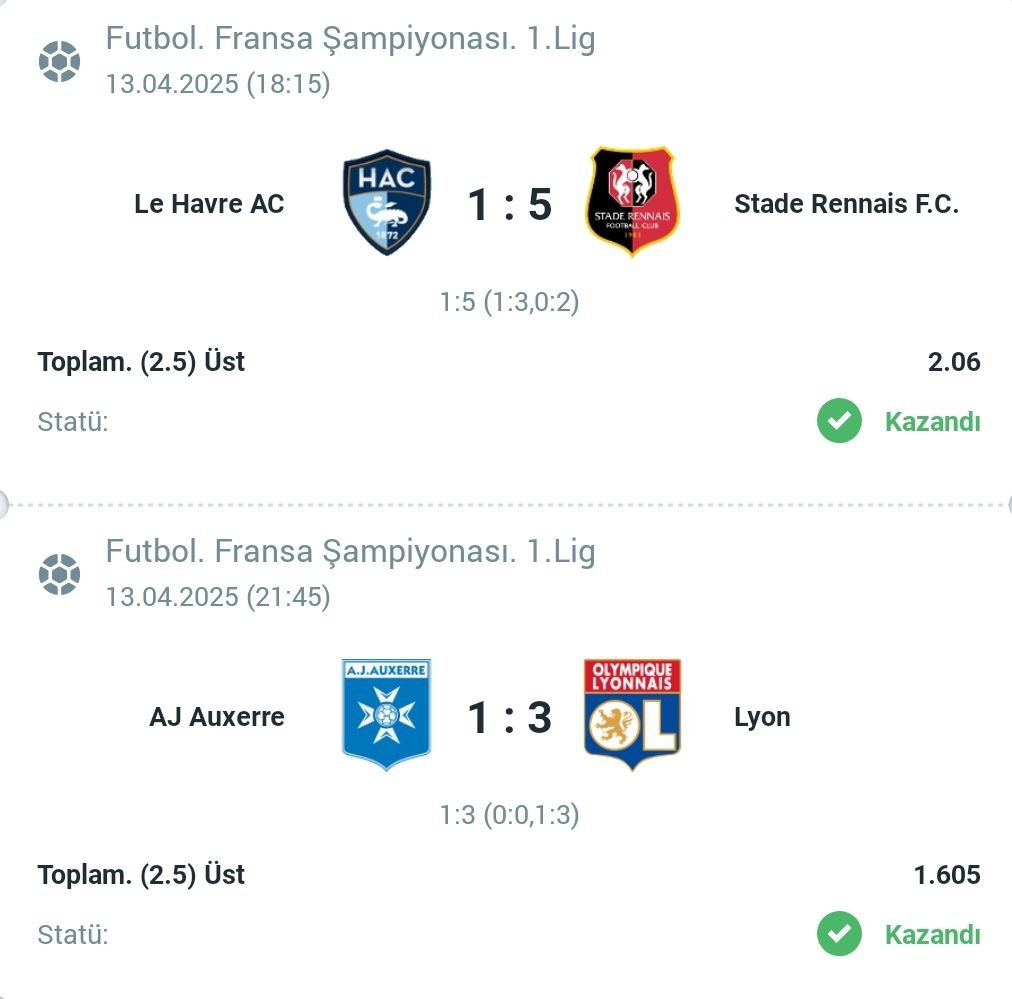
Task: Open first Futbol. Fransa Şampiyonası. 1.Lig header
Action: [350, 39]
